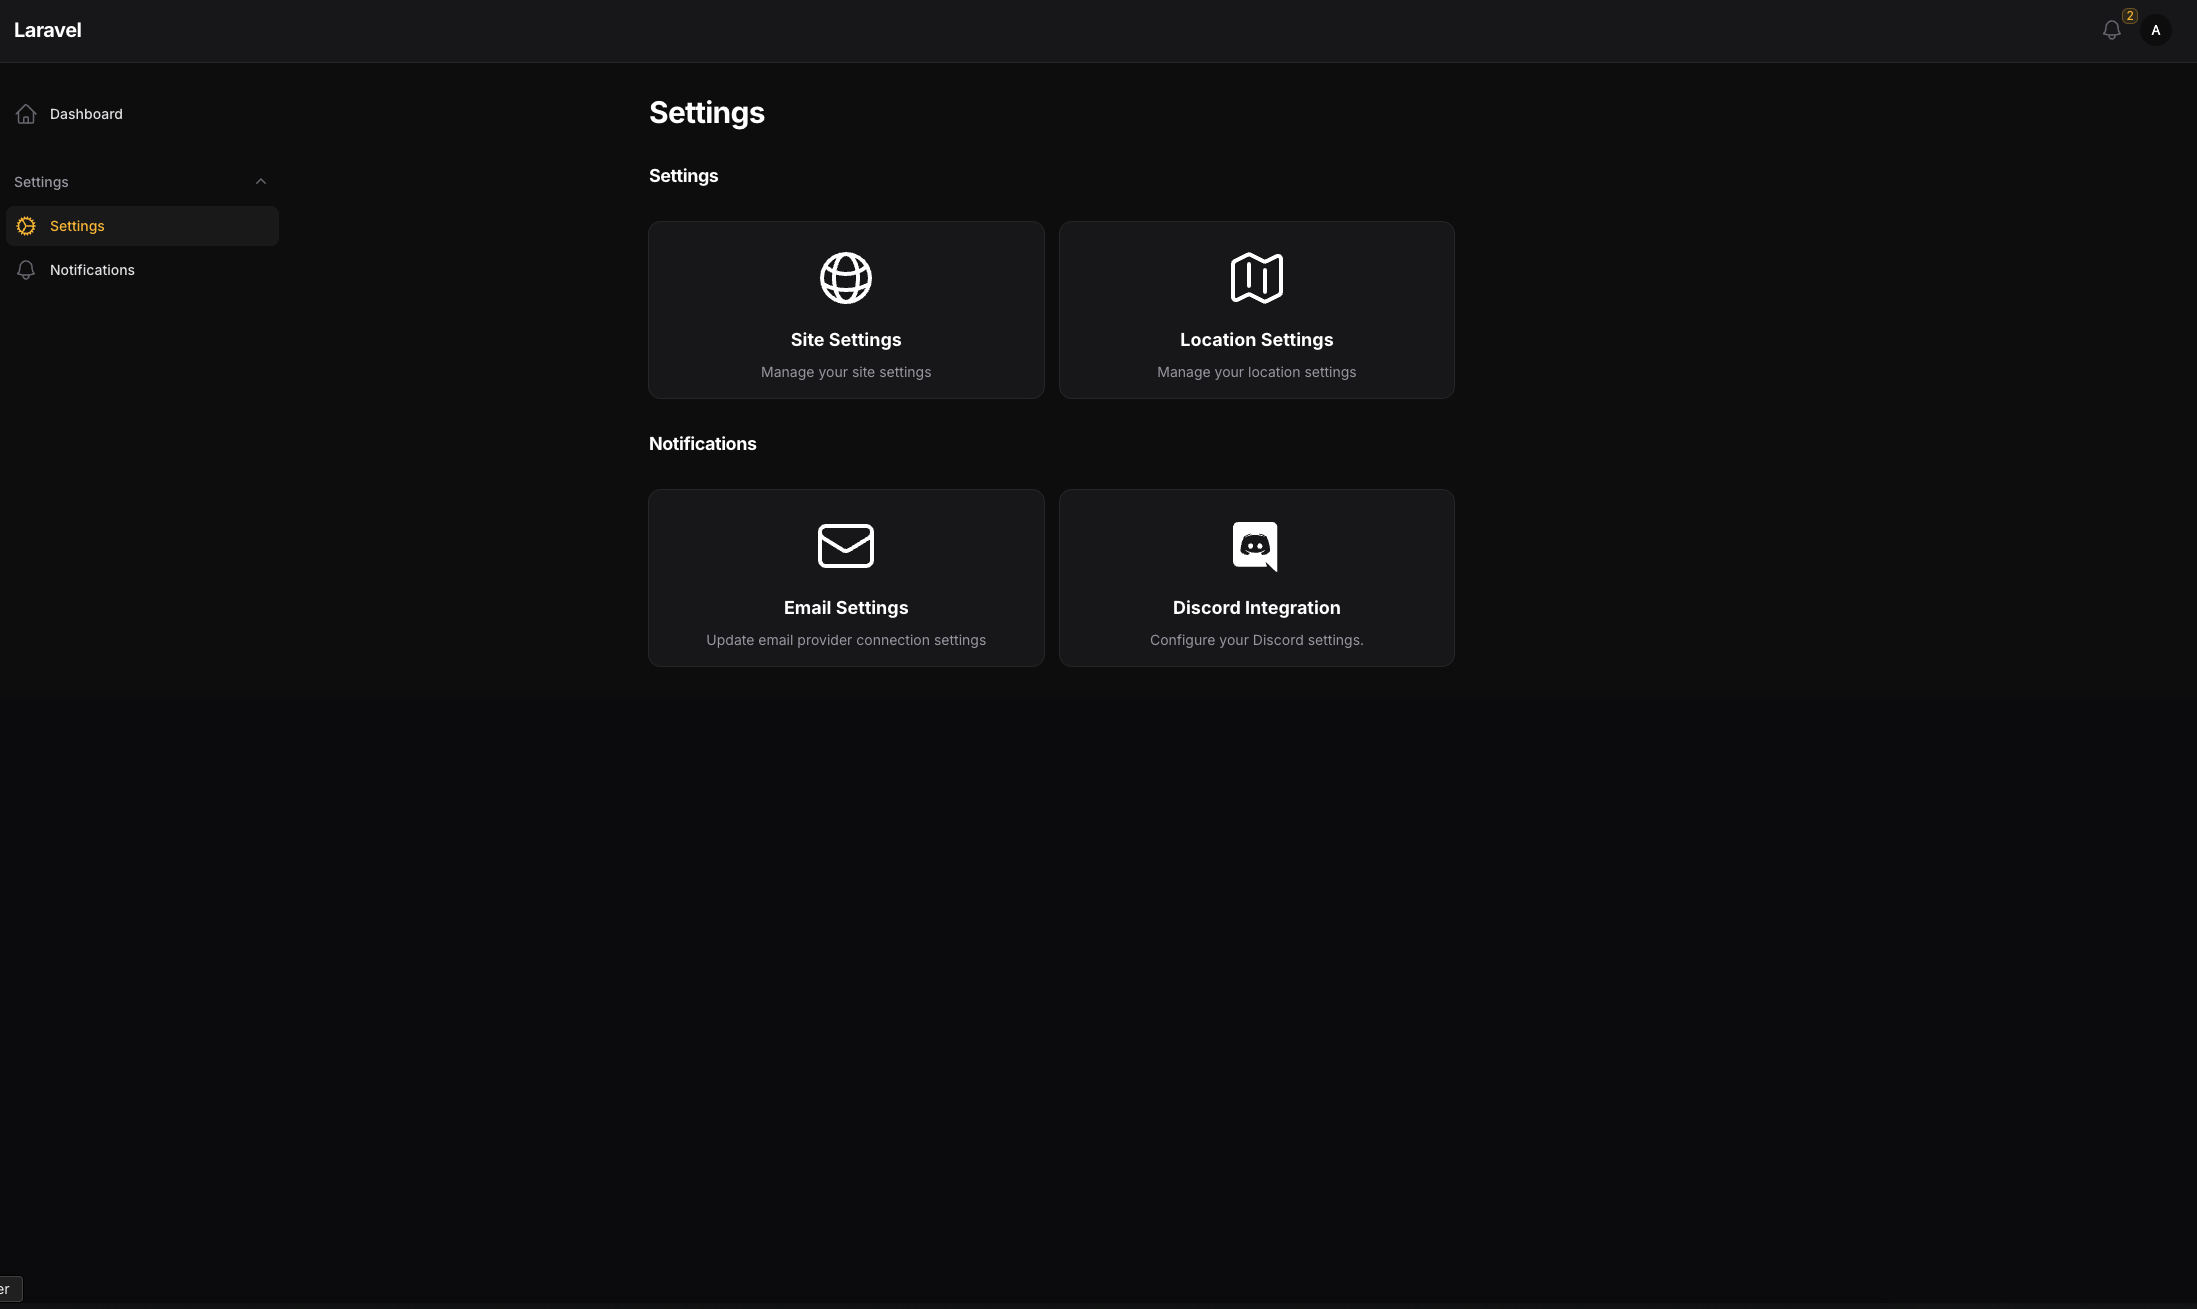2197x1309 pixels.
Task: Select the active Settings sidebar item
Action: pyautogui.click(x=77, y=226)
